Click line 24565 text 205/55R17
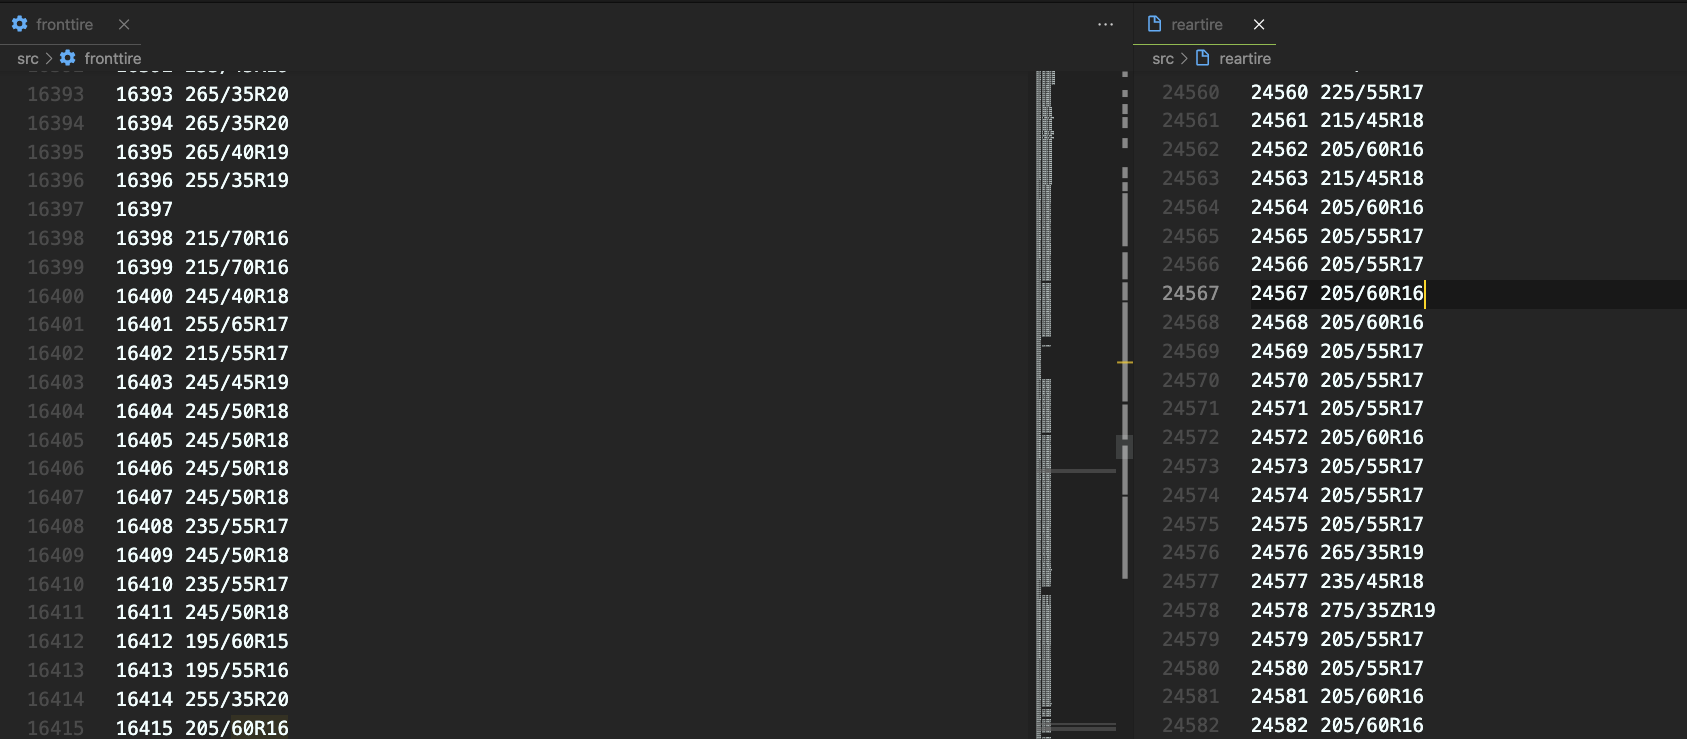This screenshot has width=1687, height=739. (x=1372, y=236)
